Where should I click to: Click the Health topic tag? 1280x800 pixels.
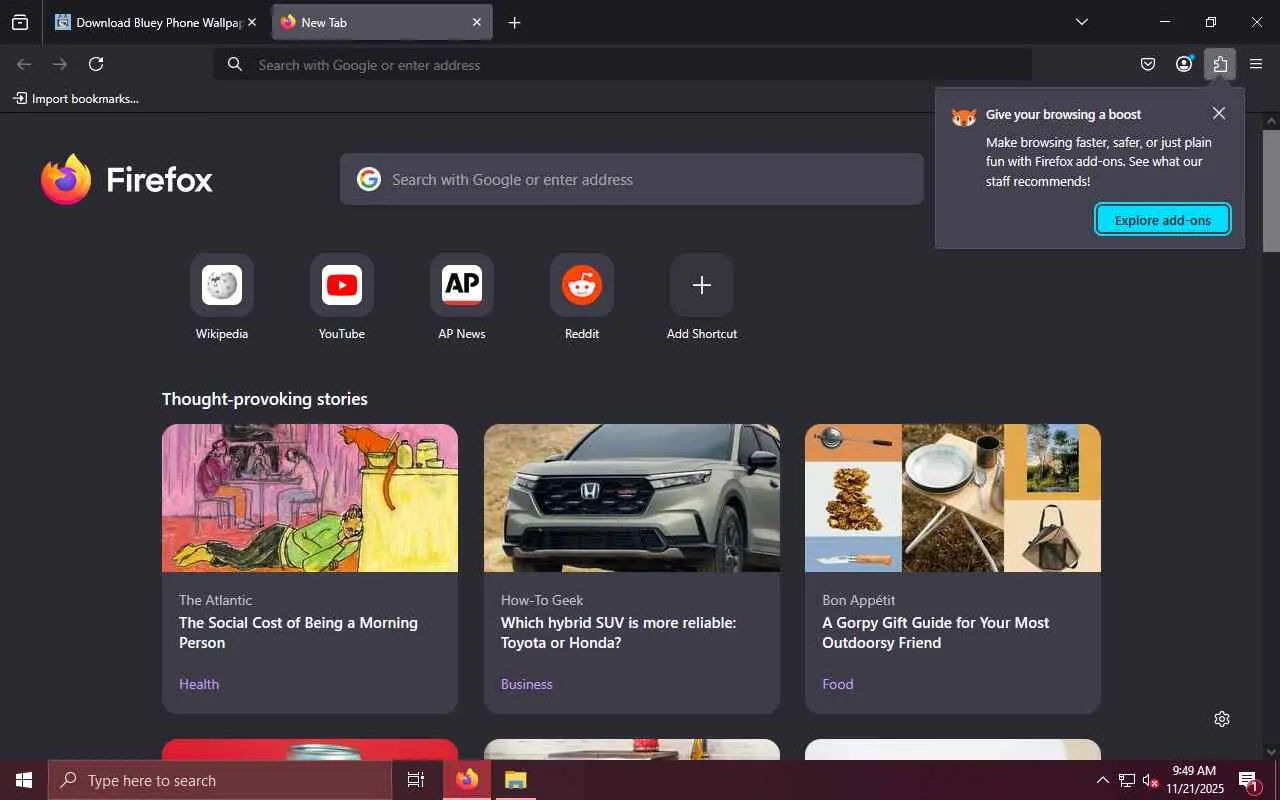(x=199, y=684)
